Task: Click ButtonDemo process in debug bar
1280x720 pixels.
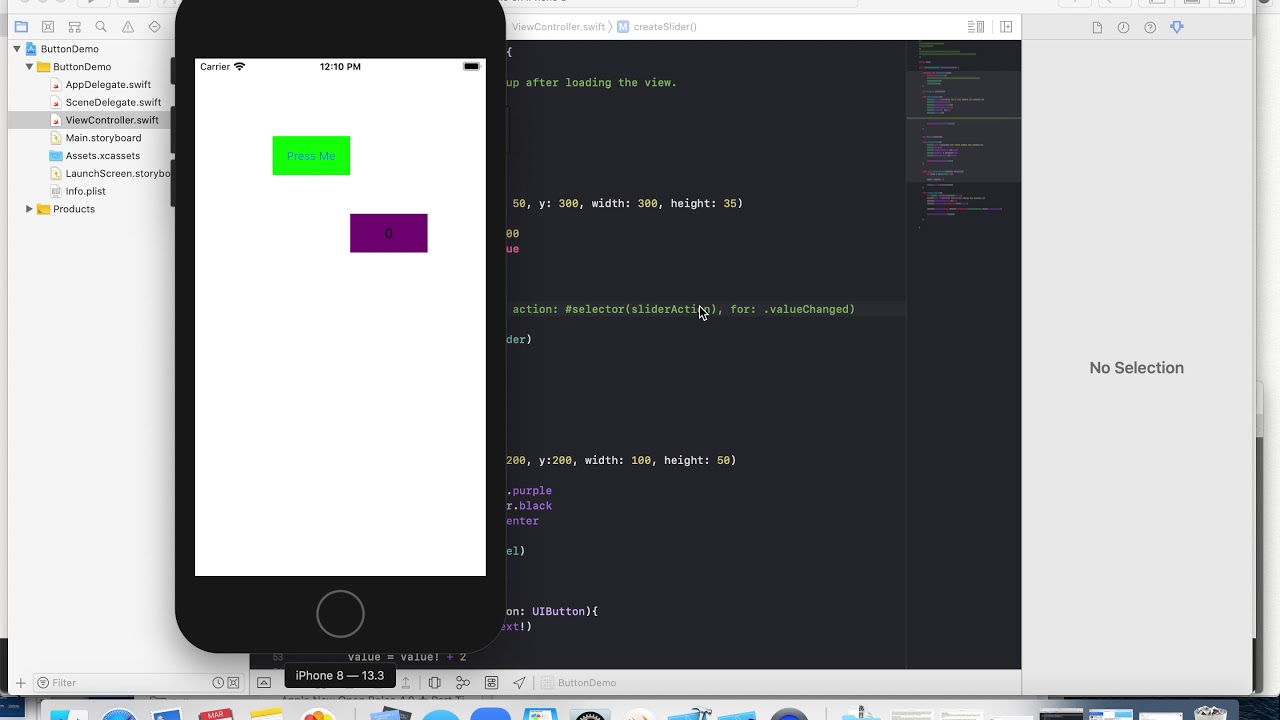Action: pyautogui.click(x=579, y=683)
